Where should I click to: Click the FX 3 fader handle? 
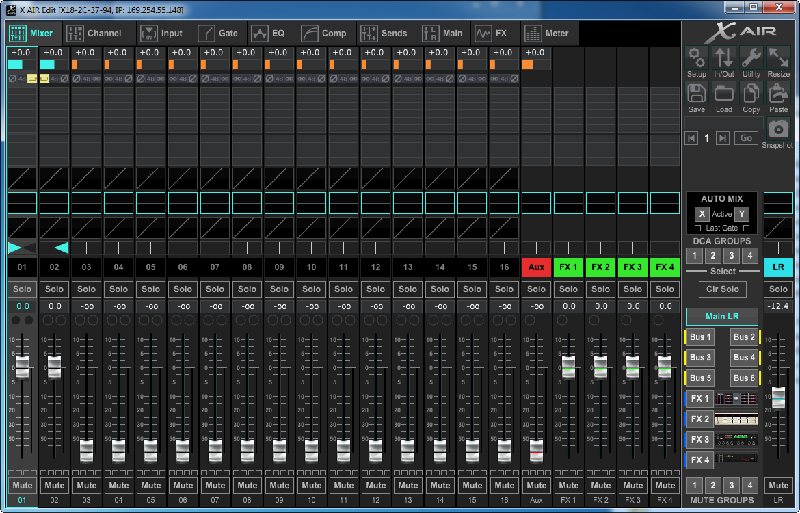click(x=633, y=367)
